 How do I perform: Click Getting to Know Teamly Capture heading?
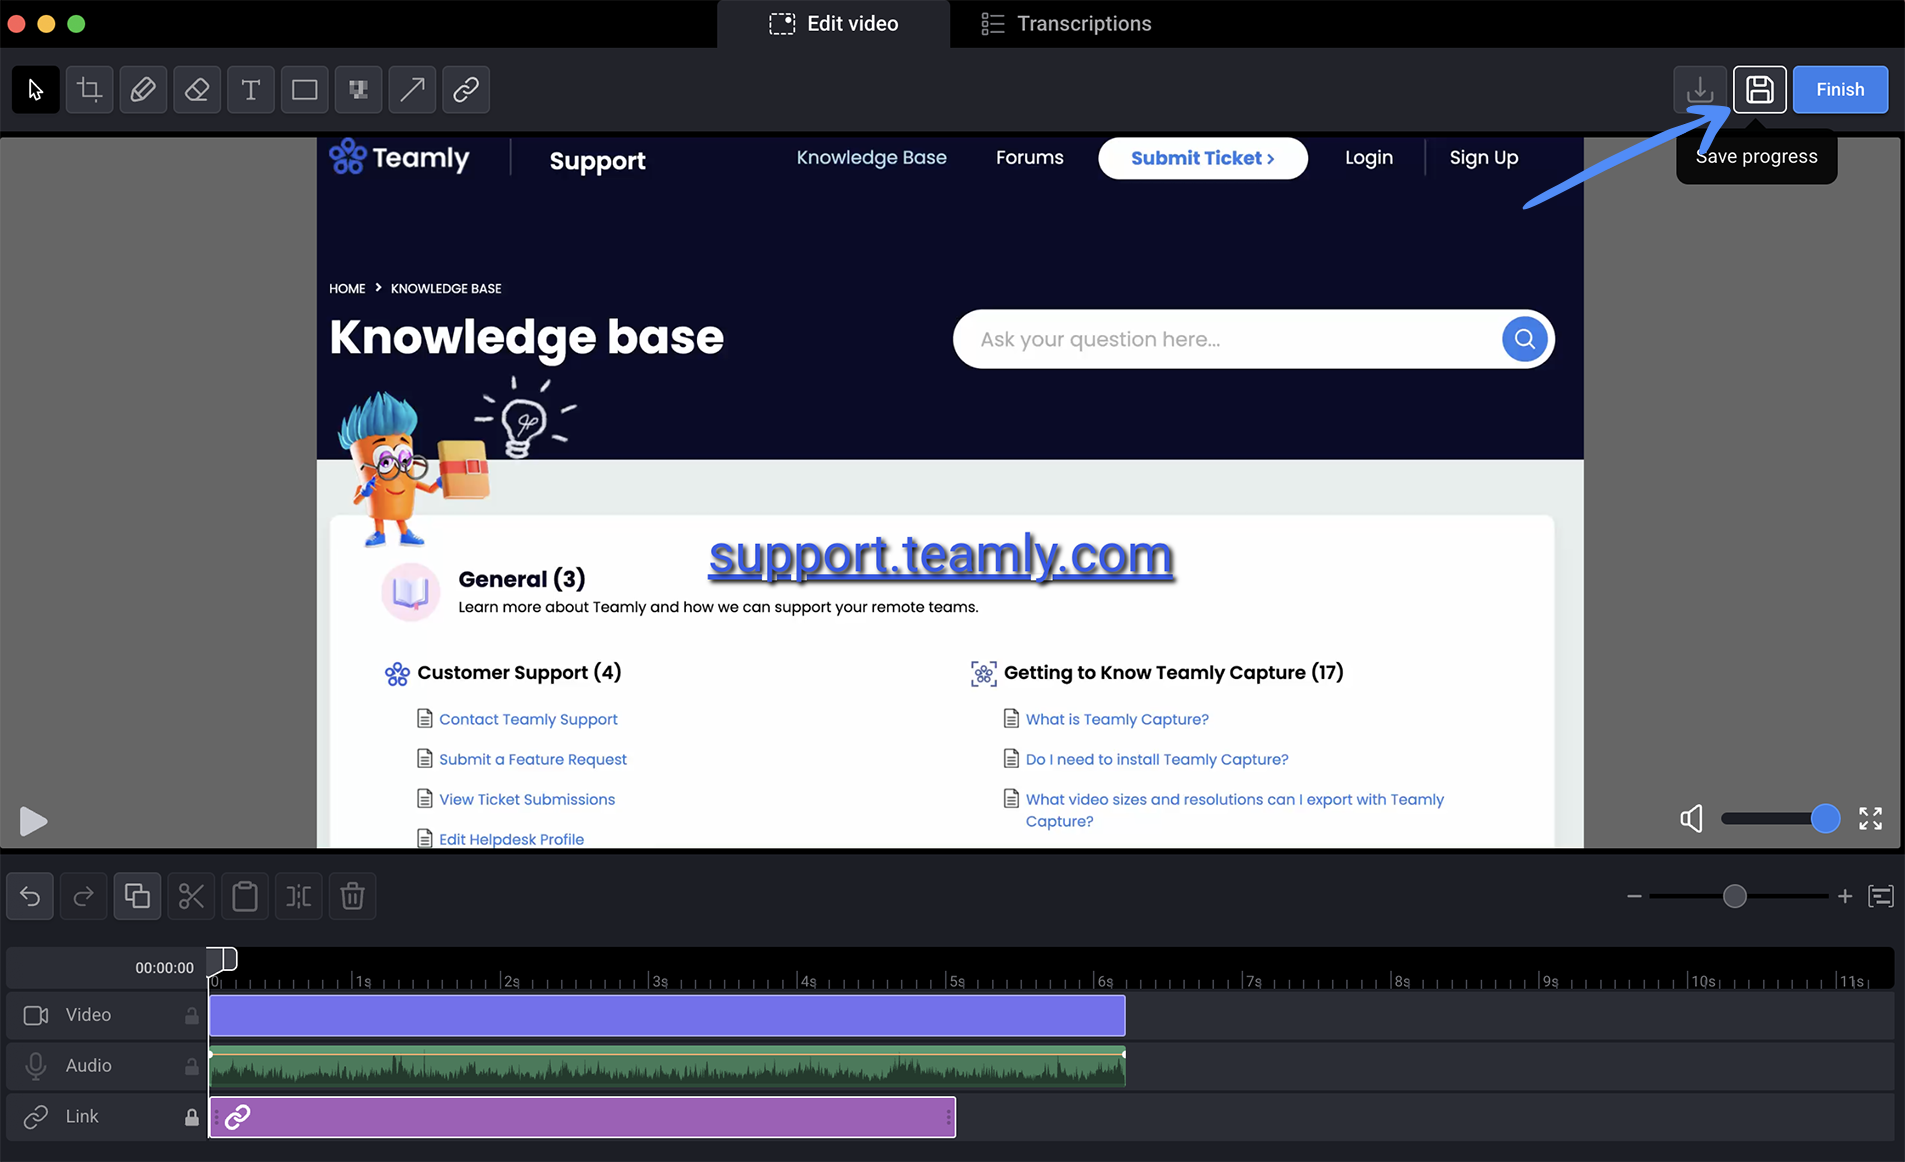pyautogui.click(x=1173, y=673)
